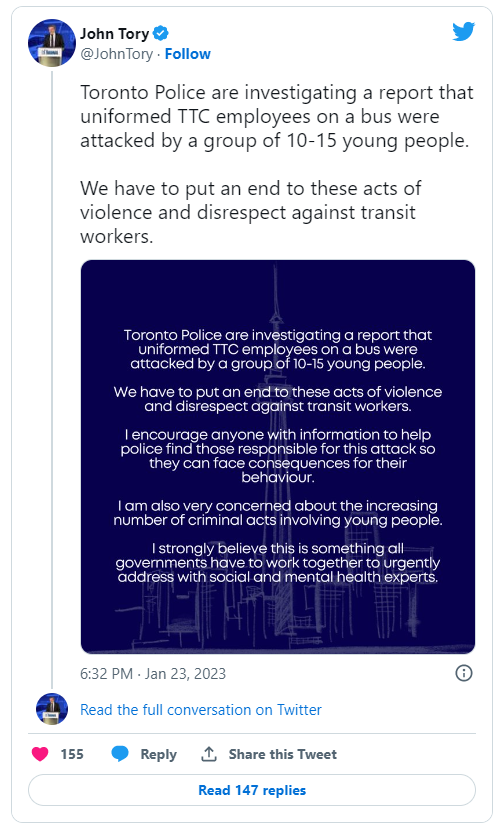This screenshot has width=499, height=832.
Task: Click the Twitter bird logo
Action: 463,32
